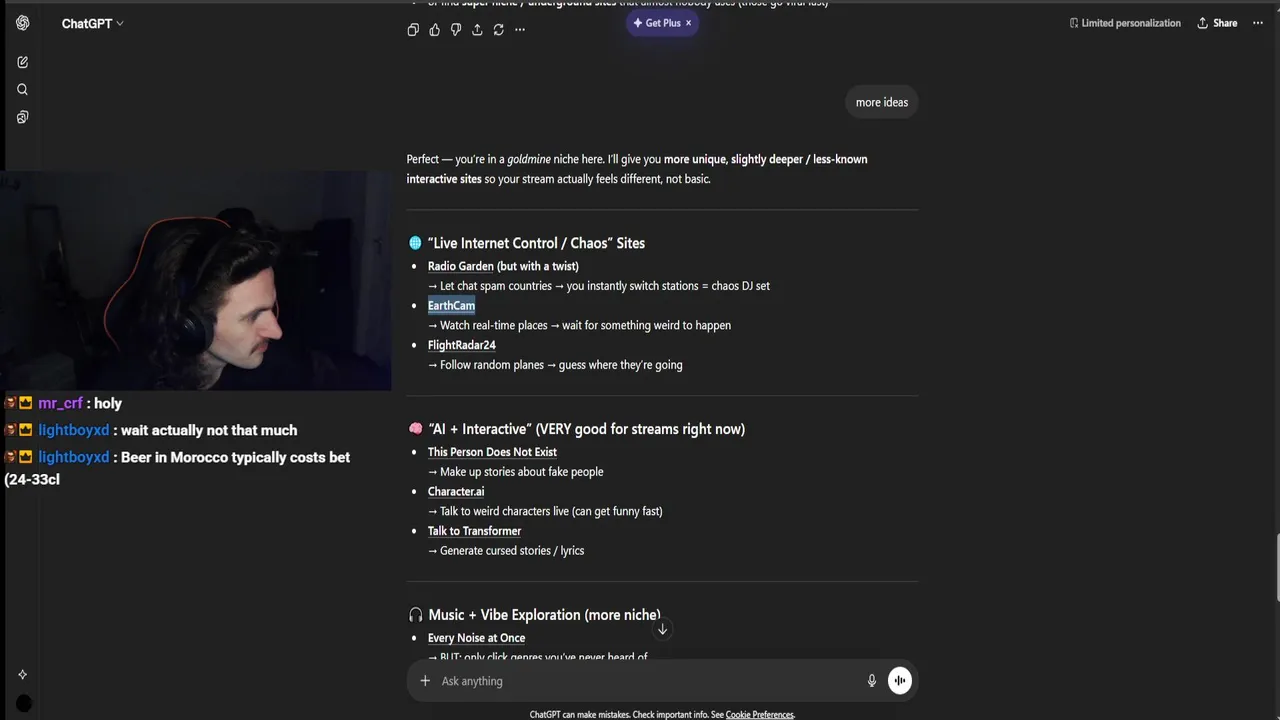
Task: Open more actions ellipsis under response
Action: coord(520,30)
